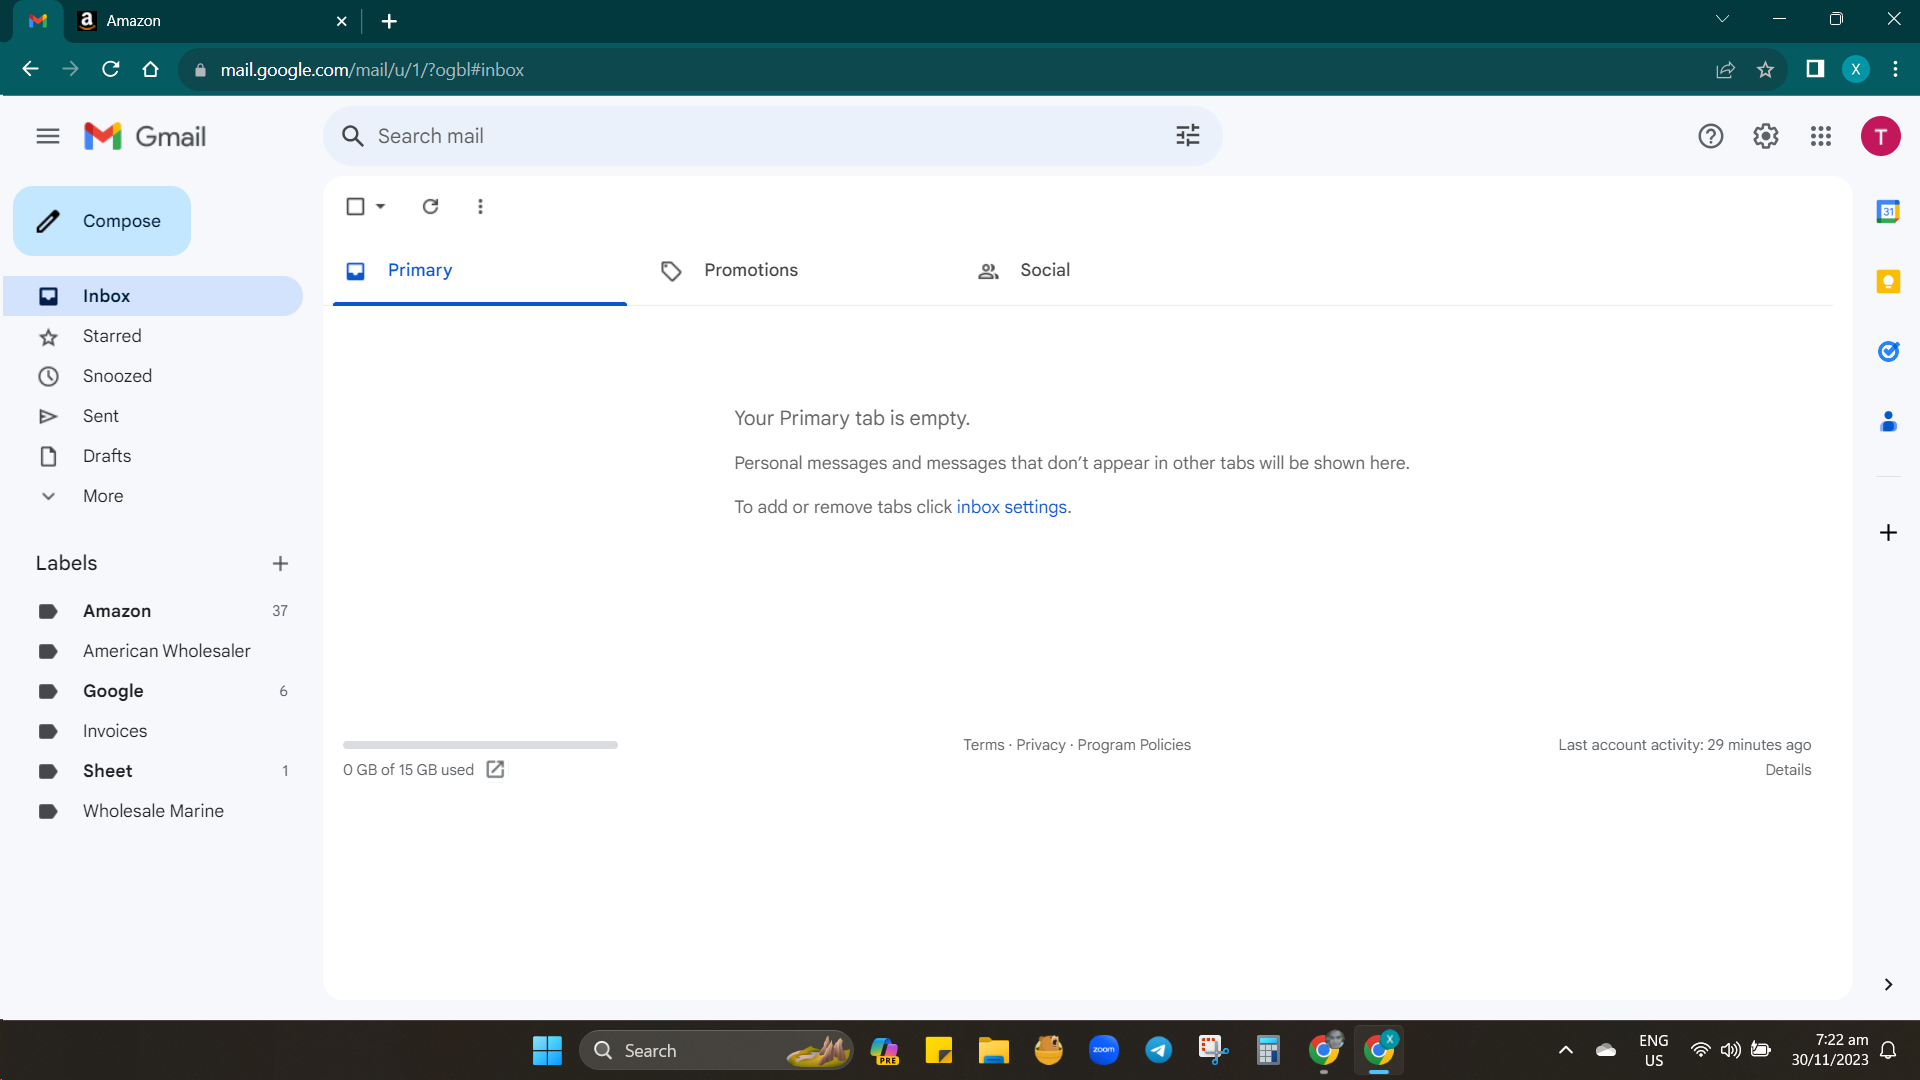Open Settings gear icon

pyautogui.click(x=1765, y=136)
